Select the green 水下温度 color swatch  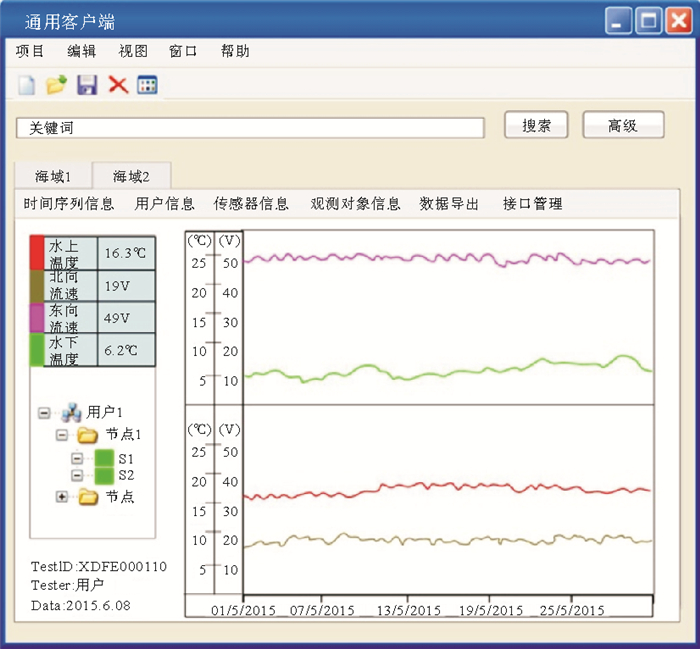pos(37,350)
